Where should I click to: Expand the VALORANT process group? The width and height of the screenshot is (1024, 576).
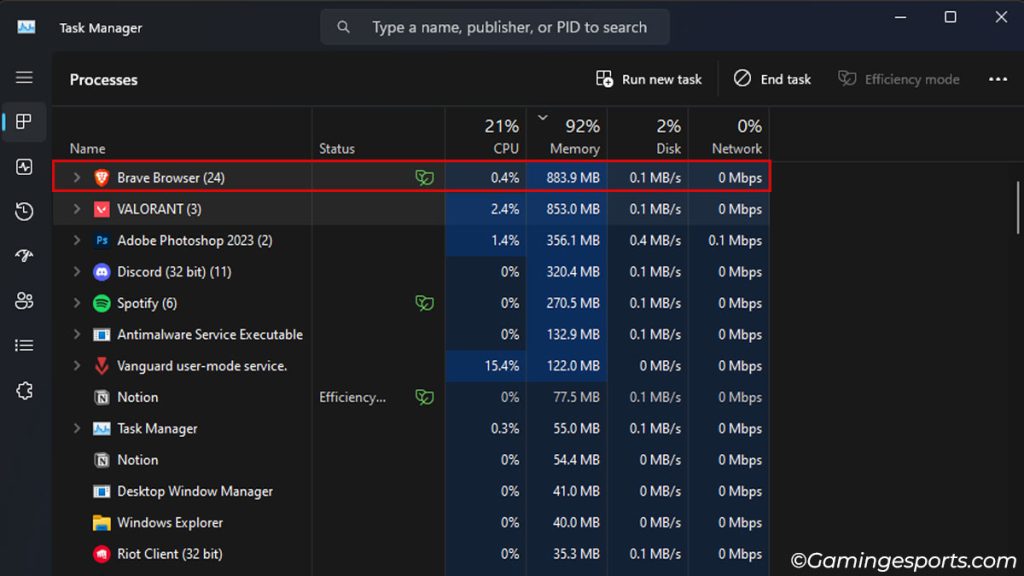76,208
